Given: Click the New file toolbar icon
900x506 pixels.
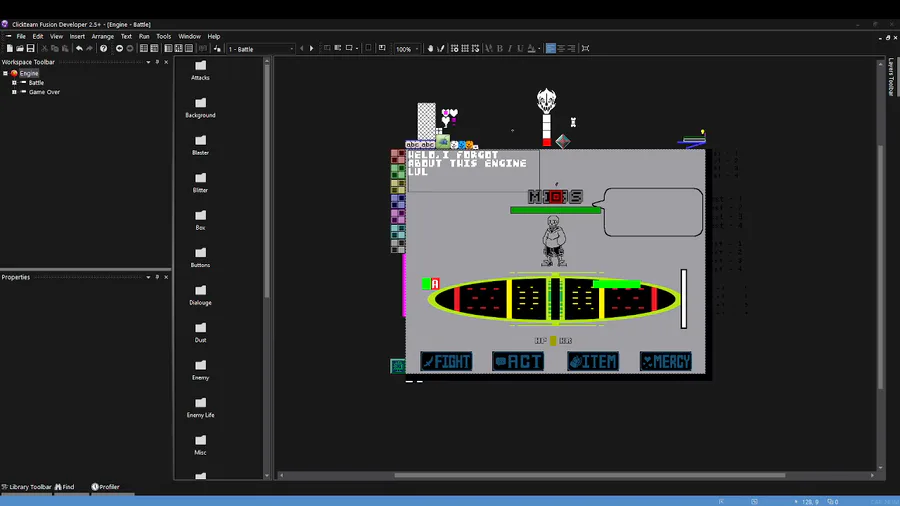Looking at the screenshot, I should [x=10, y=49].
